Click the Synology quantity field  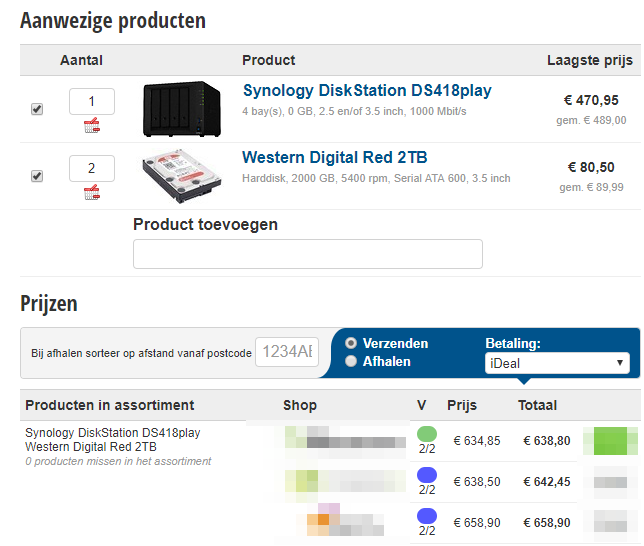pos(92,101)
